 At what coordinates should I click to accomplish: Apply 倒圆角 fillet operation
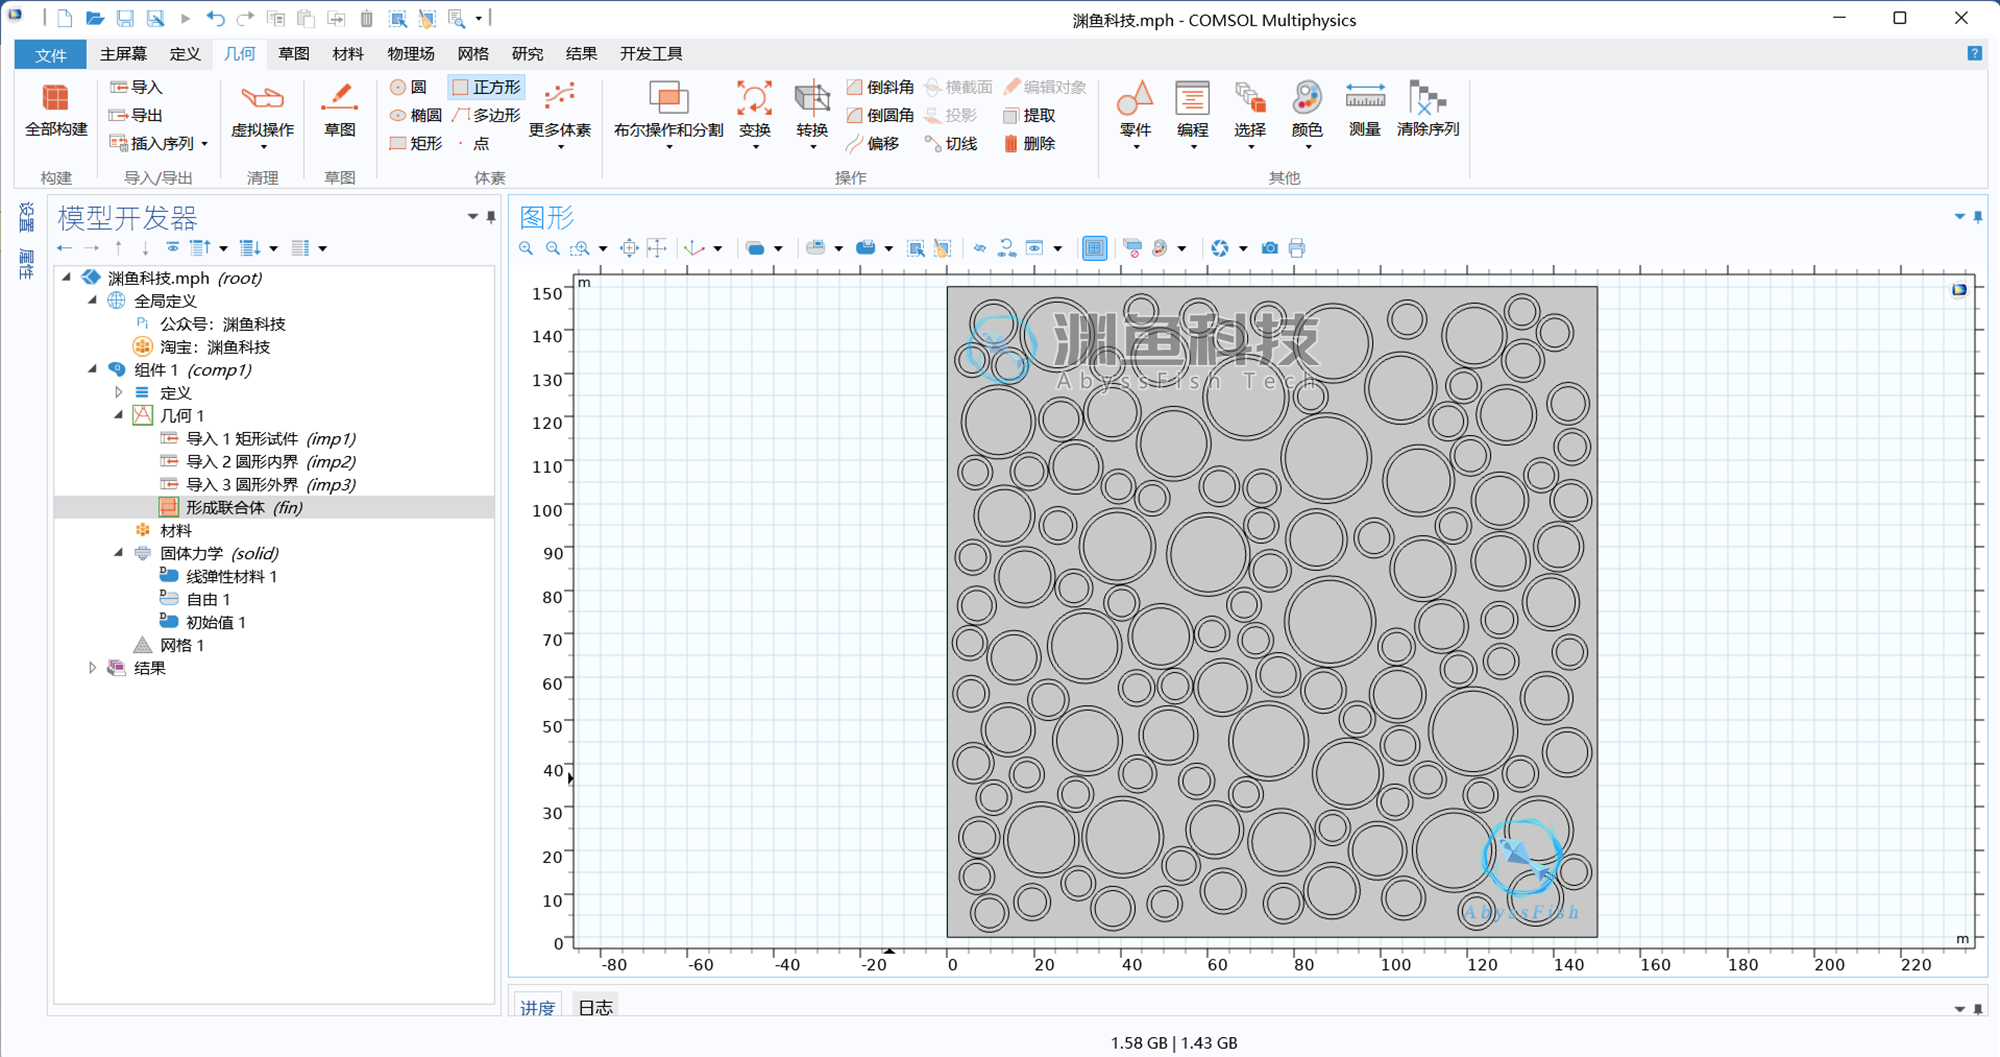point(880,115)
